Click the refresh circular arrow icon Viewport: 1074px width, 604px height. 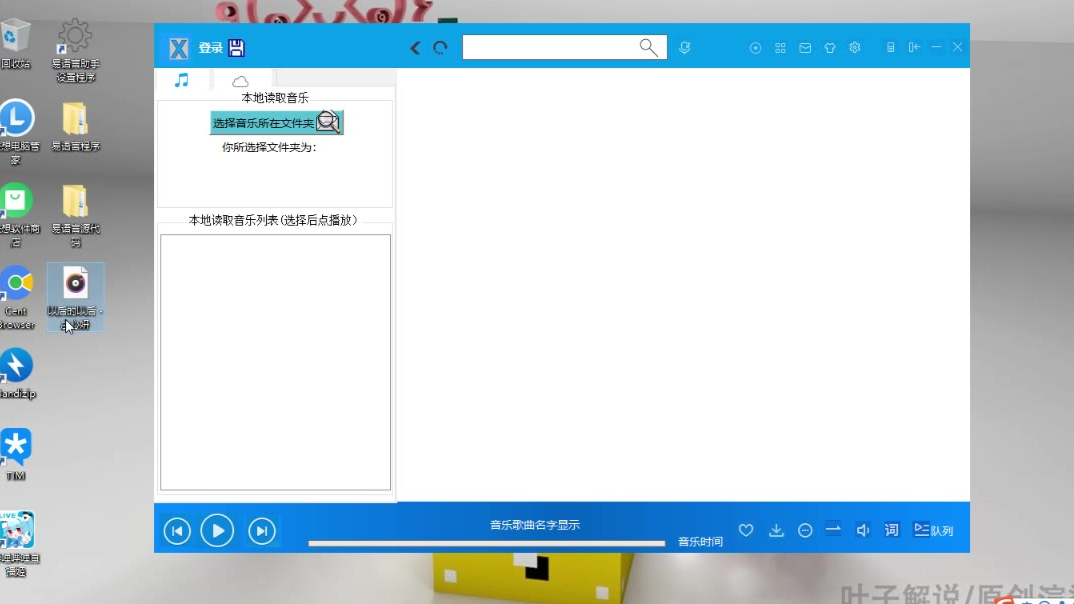[440, 48]
